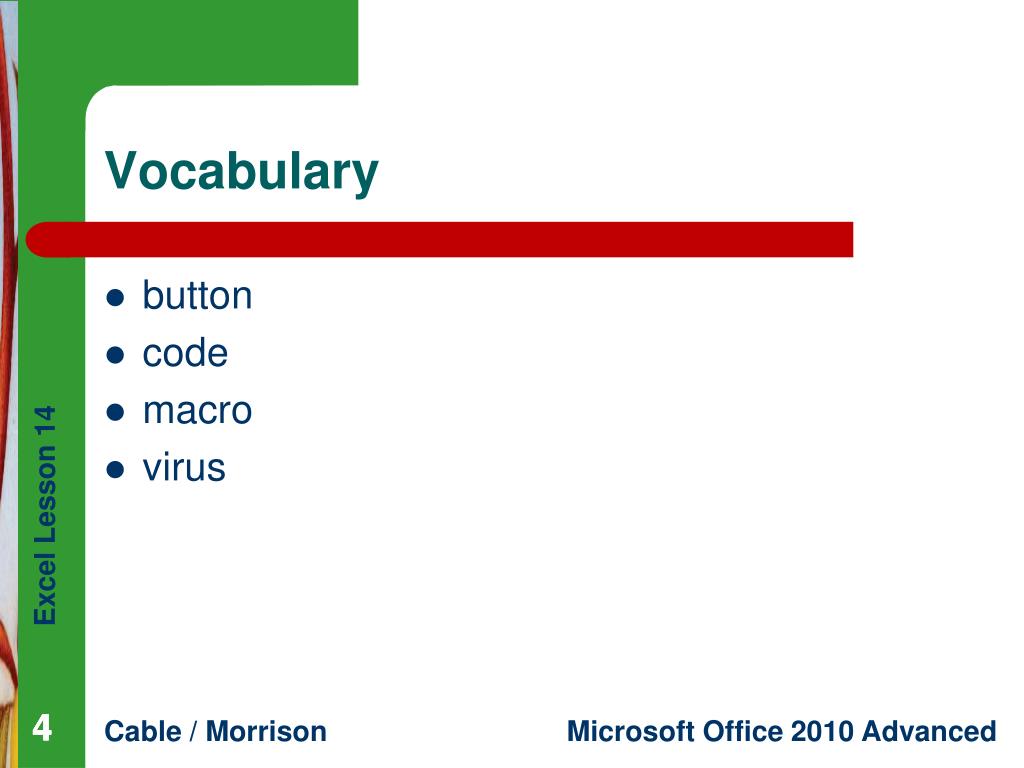The width and height of the screenshot is (1024, 768).
Task: Select the word code in the list
Action: click(185, 353)
